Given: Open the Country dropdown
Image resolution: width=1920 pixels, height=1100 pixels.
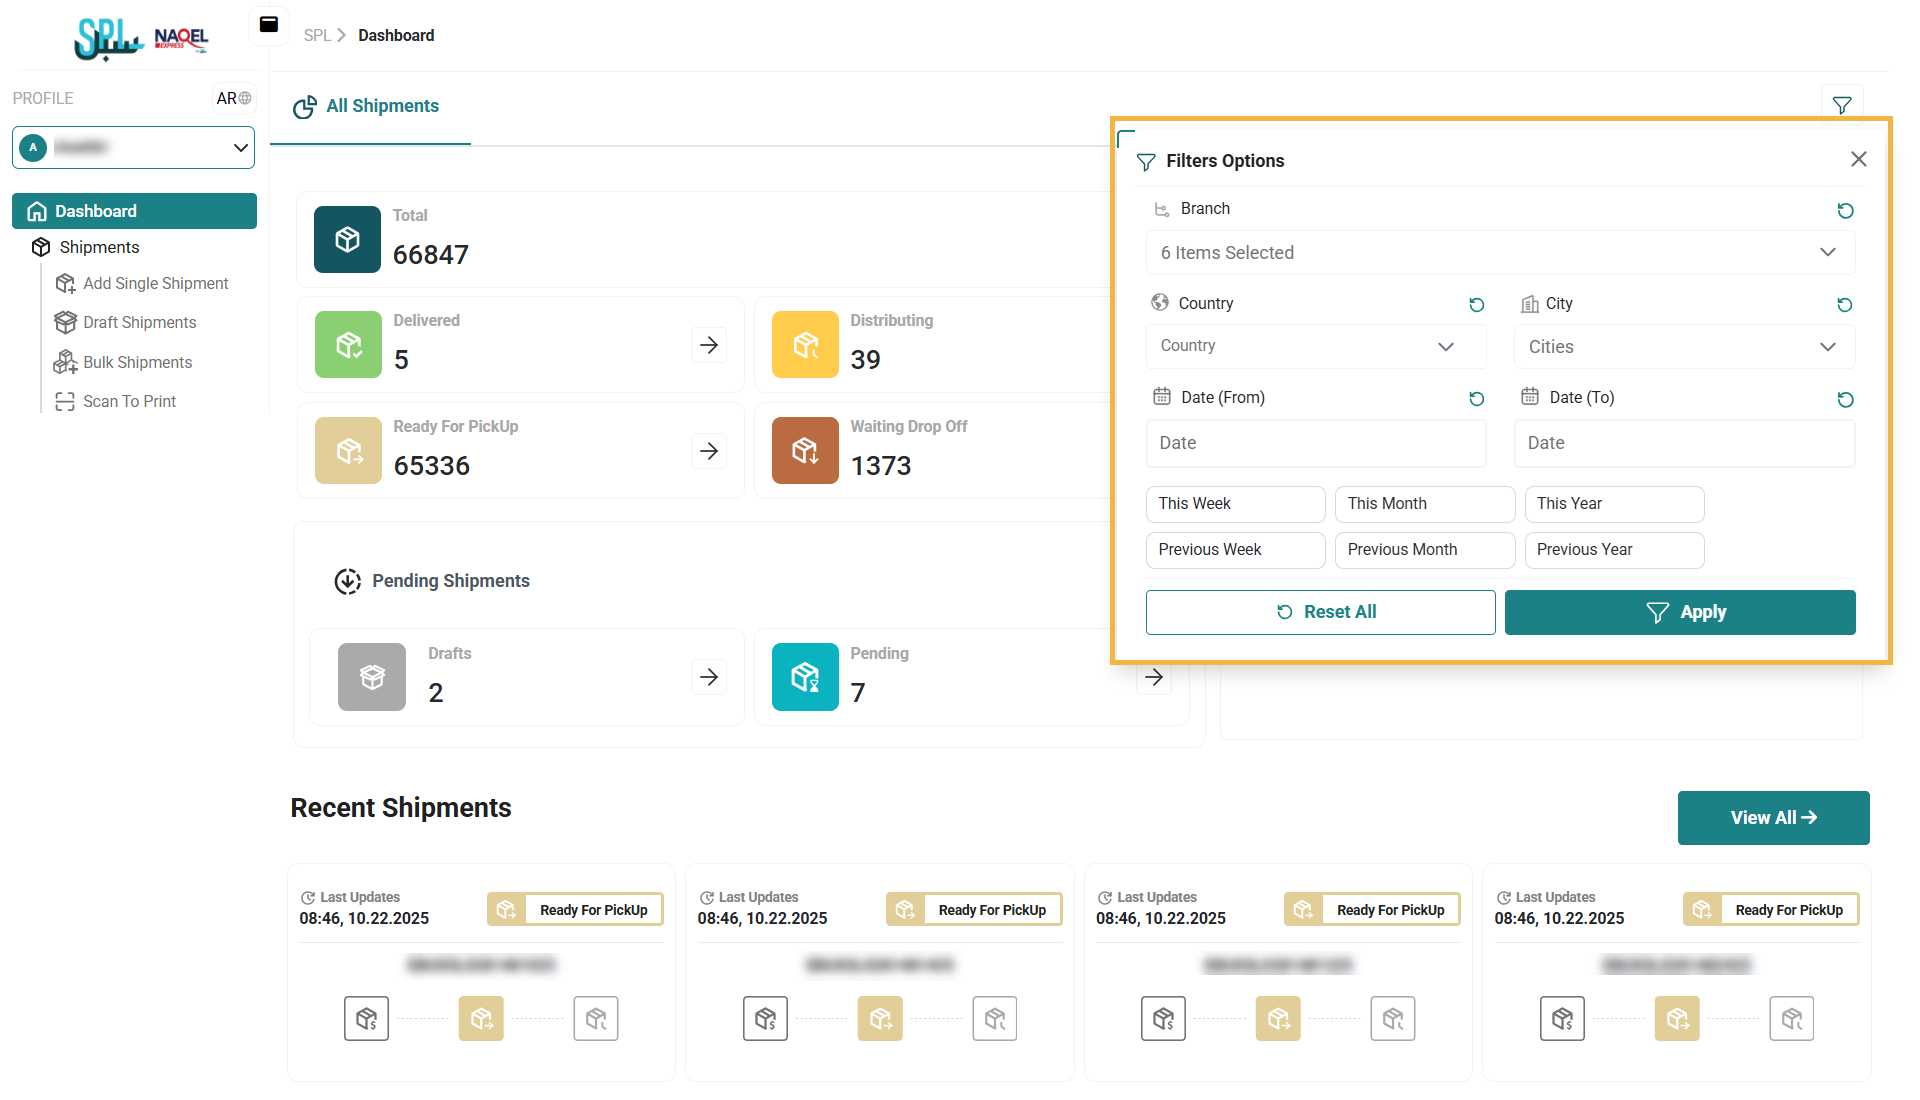Looking at the screenshot, I should pyautogui.click(x=1315, y=346).
